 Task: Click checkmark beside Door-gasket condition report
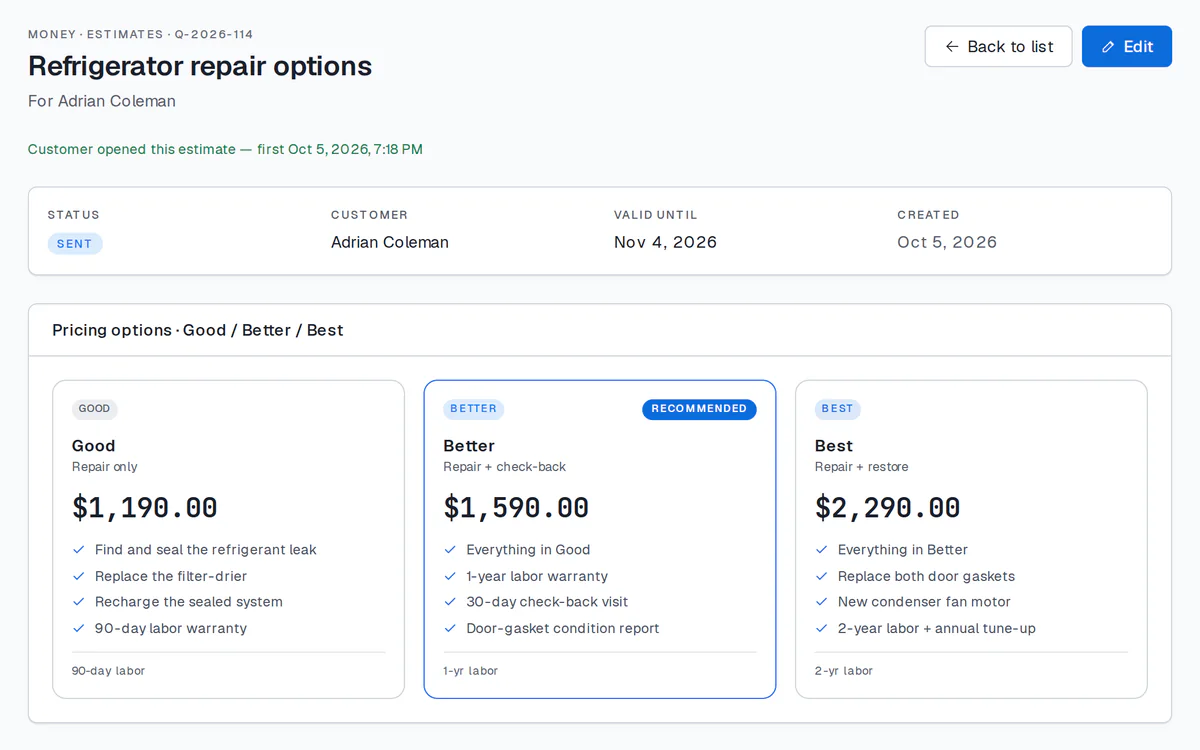(450, 629)
